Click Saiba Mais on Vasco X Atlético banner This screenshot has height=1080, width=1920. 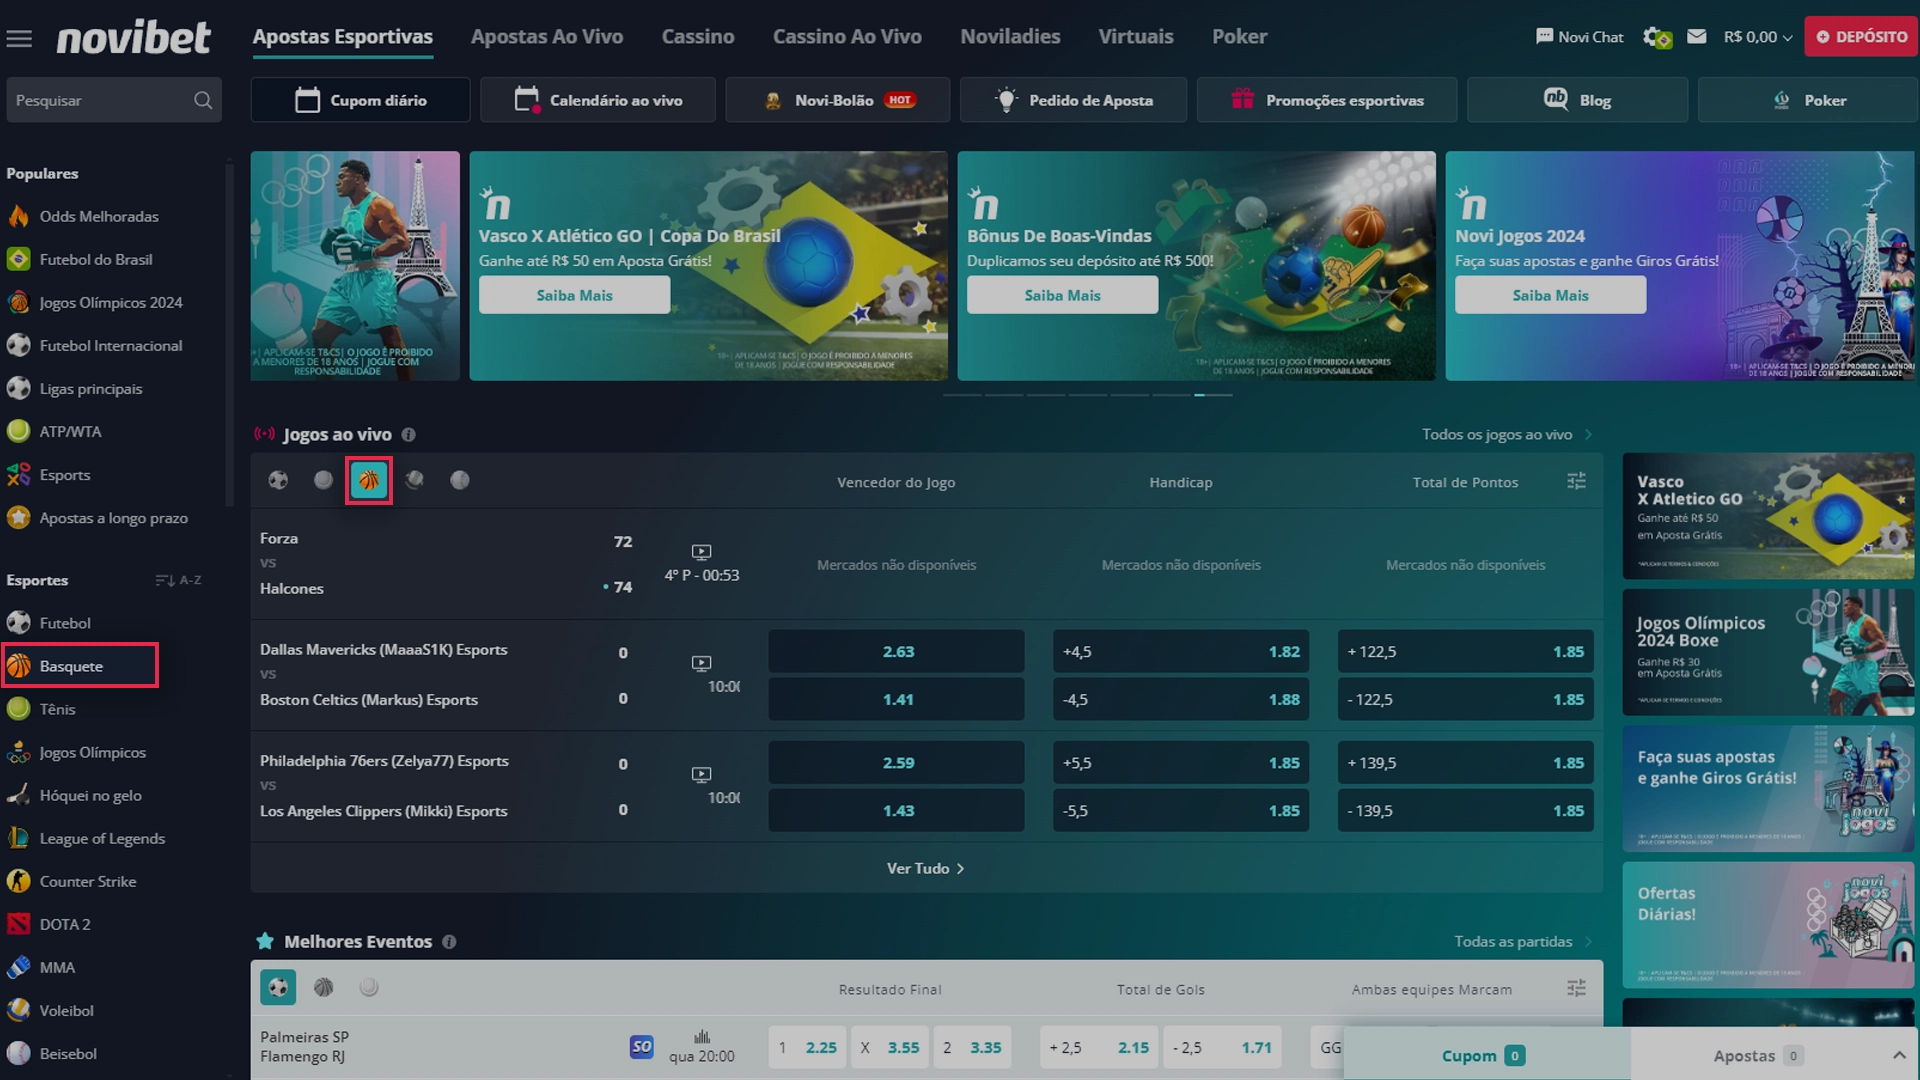pyautogui.click(x=574, y=295)
